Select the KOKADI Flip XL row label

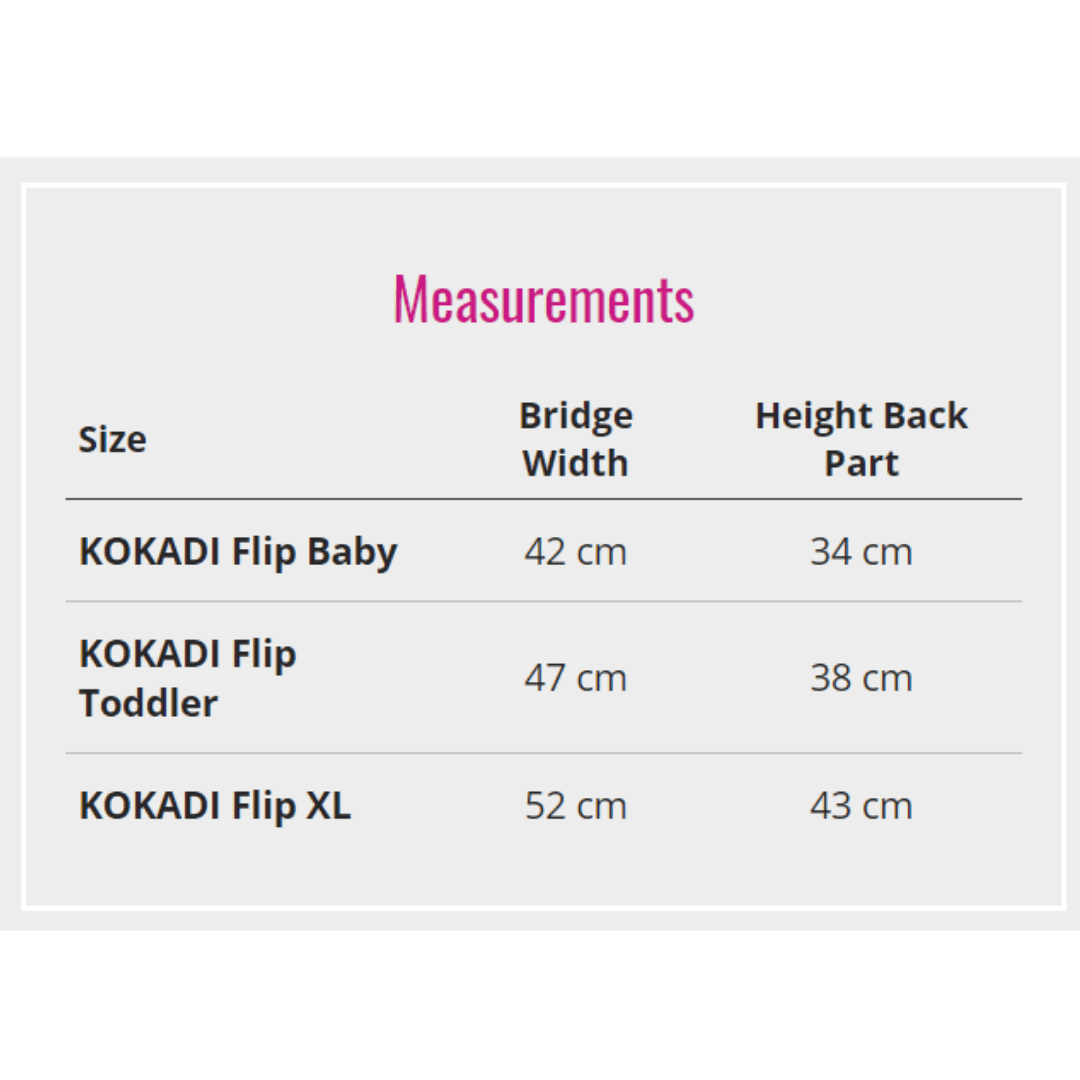(215, 806)
